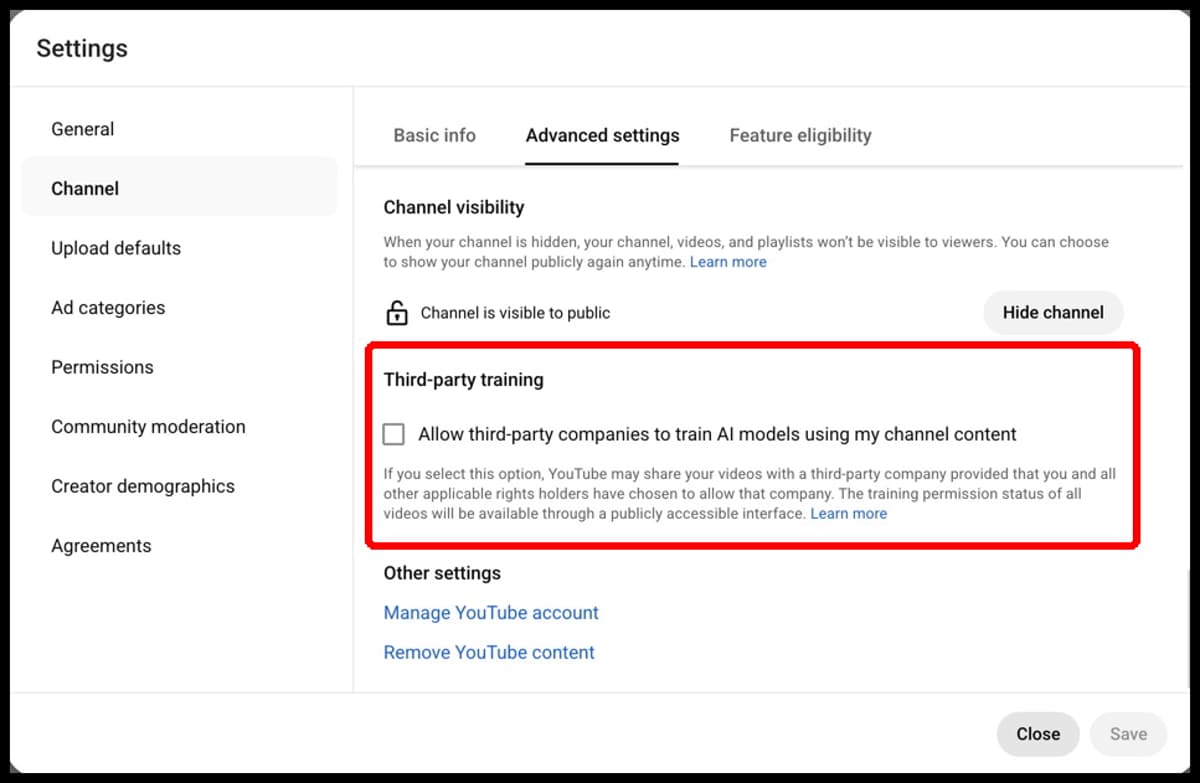Click the Hide channel button
This screenshot has height=783, width=1200.
point(1053,313)
